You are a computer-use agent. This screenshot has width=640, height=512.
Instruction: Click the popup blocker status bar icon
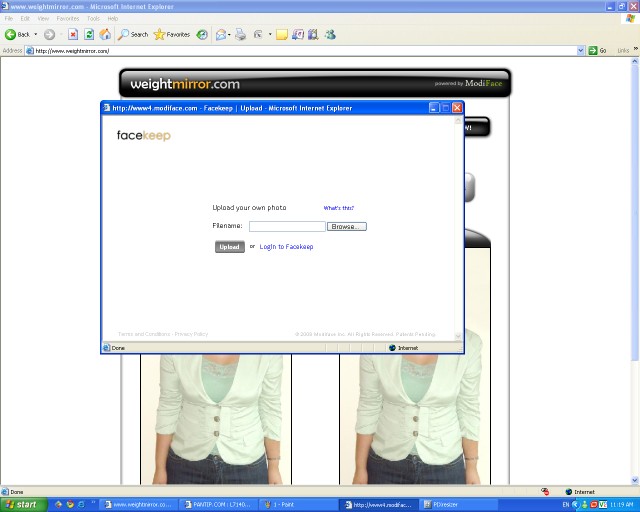(545, 492)
